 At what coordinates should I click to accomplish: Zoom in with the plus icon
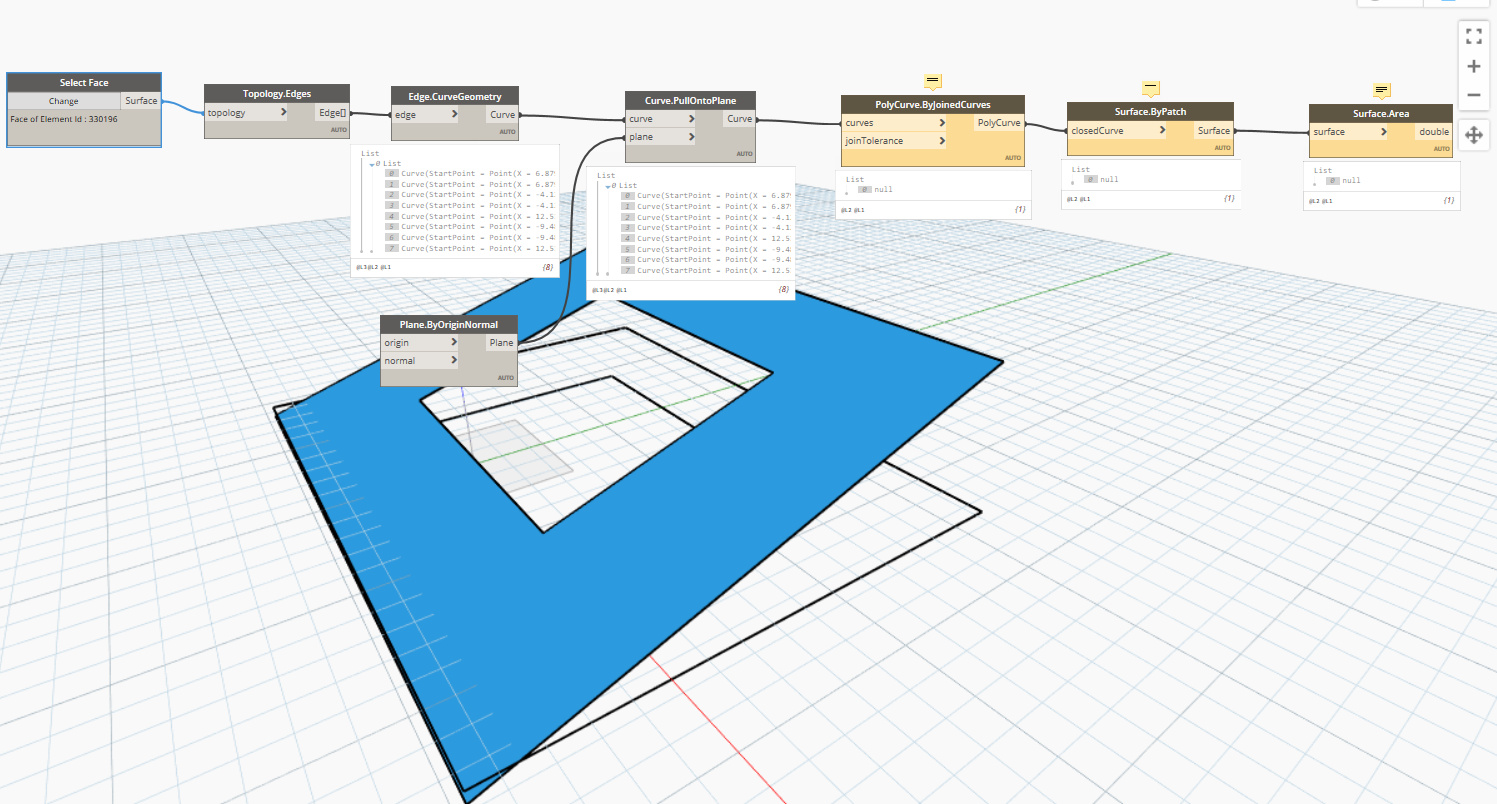1473,66
